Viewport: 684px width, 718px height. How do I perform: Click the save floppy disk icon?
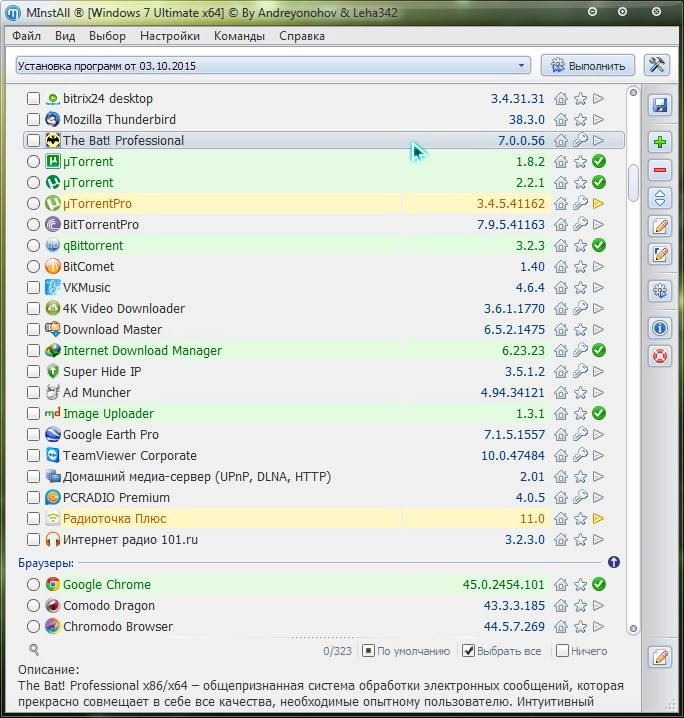point(660,105)
